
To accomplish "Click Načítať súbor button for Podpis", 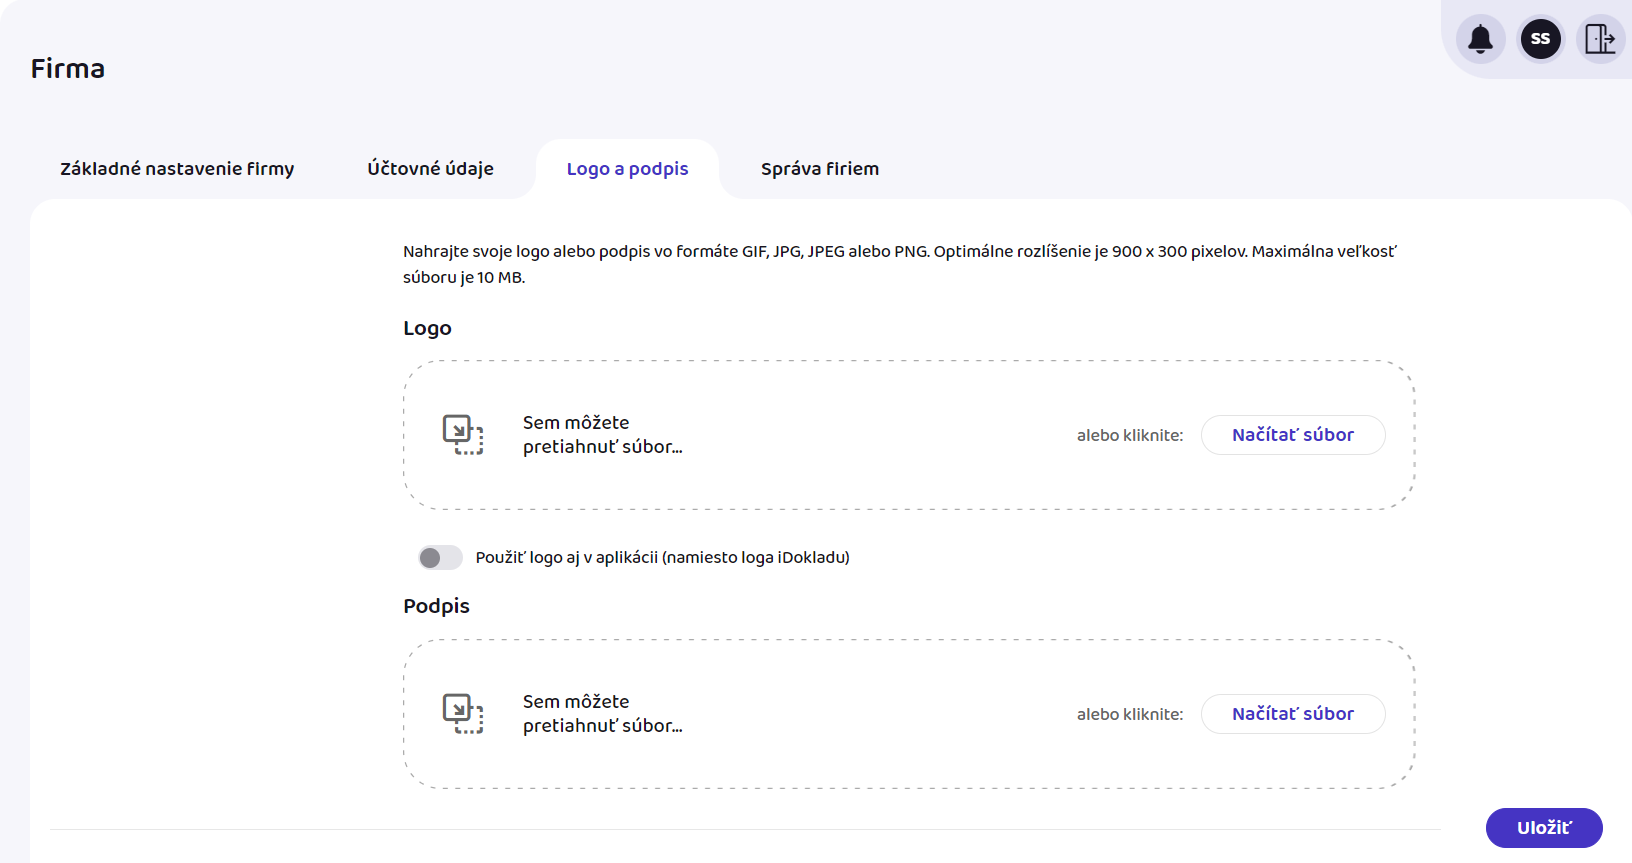I will 1292,714.
